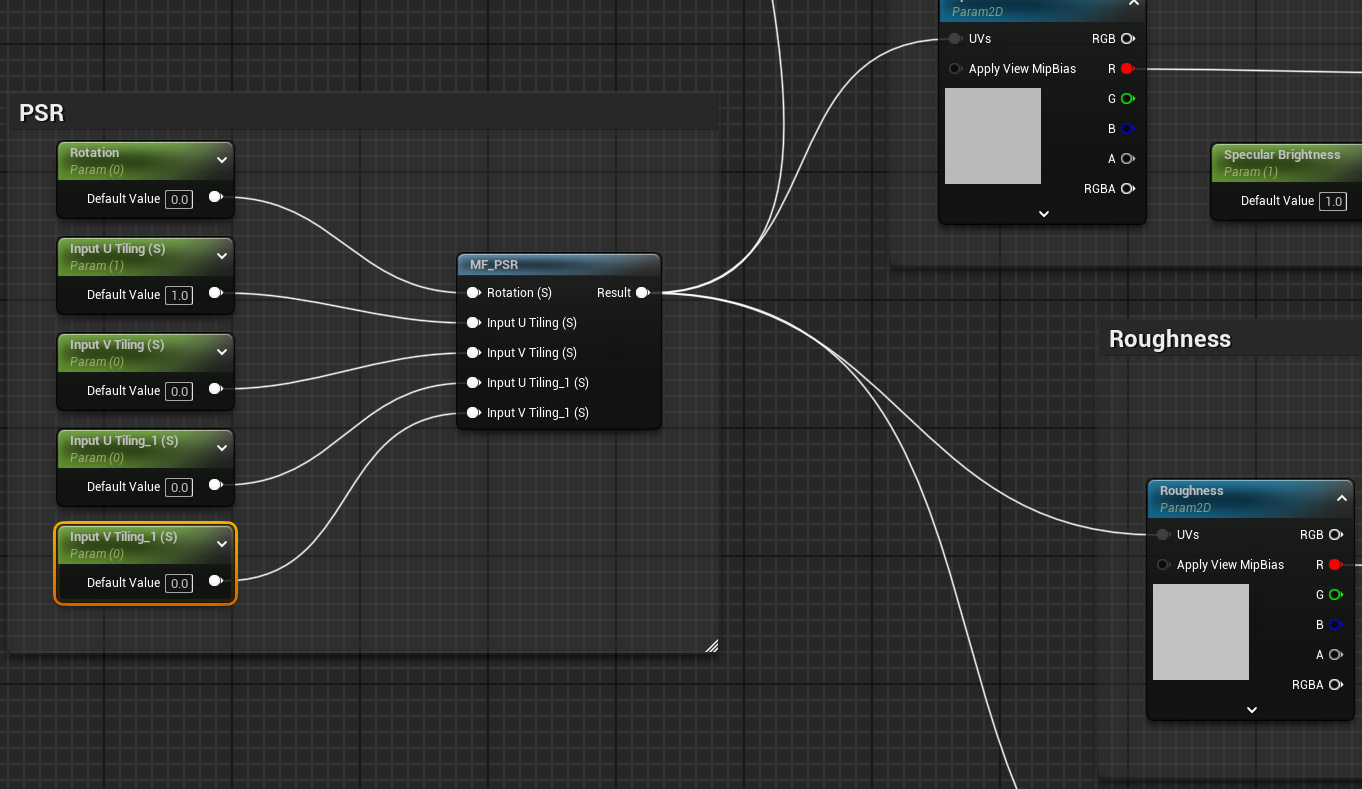Expand the top Param2D node bottom chevron
The height and width of the screenshot is (789, 1362).
[1044, 213]
